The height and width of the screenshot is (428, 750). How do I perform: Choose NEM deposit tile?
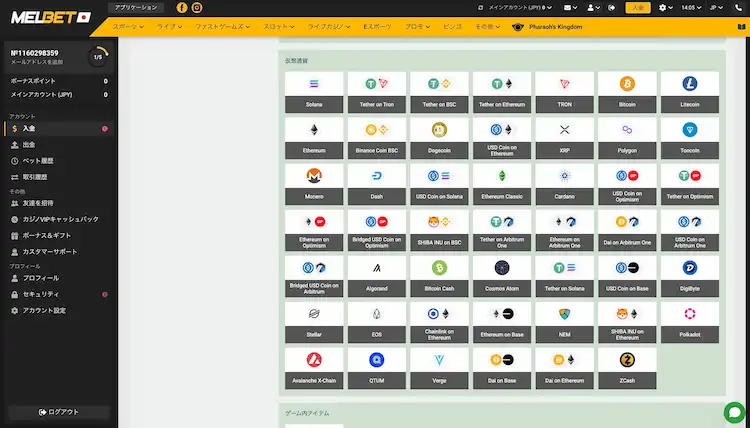564,322
